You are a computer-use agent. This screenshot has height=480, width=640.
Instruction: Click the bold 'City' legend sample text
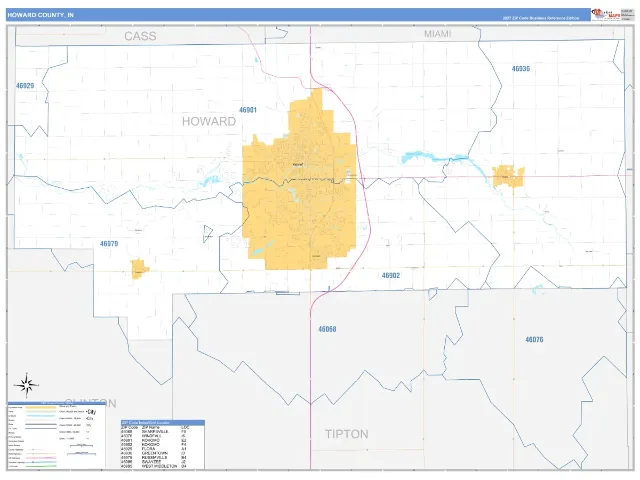[91, 412]
